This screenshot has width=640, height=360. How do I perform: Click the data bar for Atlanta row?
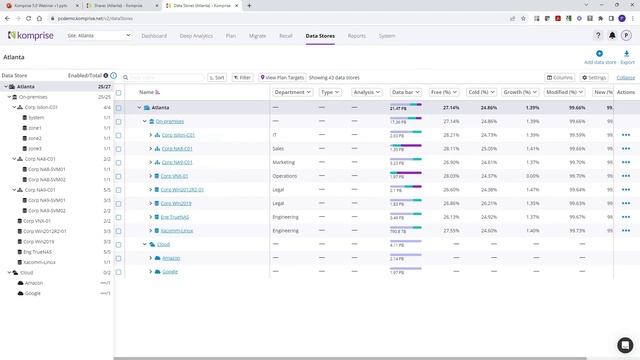pyautogui.click(x=405, y=105)
